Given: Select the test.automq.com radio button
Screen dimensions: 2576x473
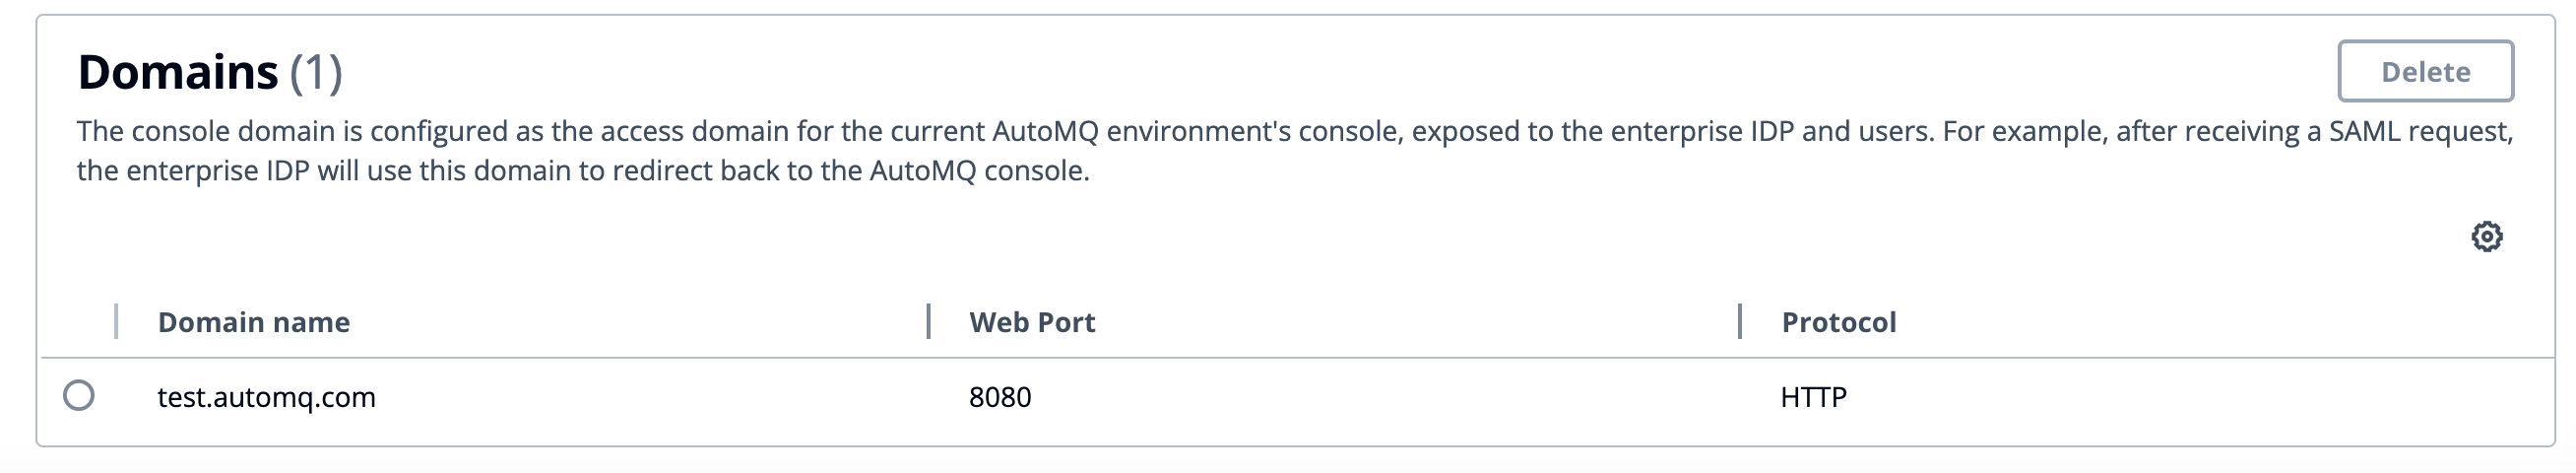Looking at the screenshot, I should pyautogui.click(x=79, y=396).
